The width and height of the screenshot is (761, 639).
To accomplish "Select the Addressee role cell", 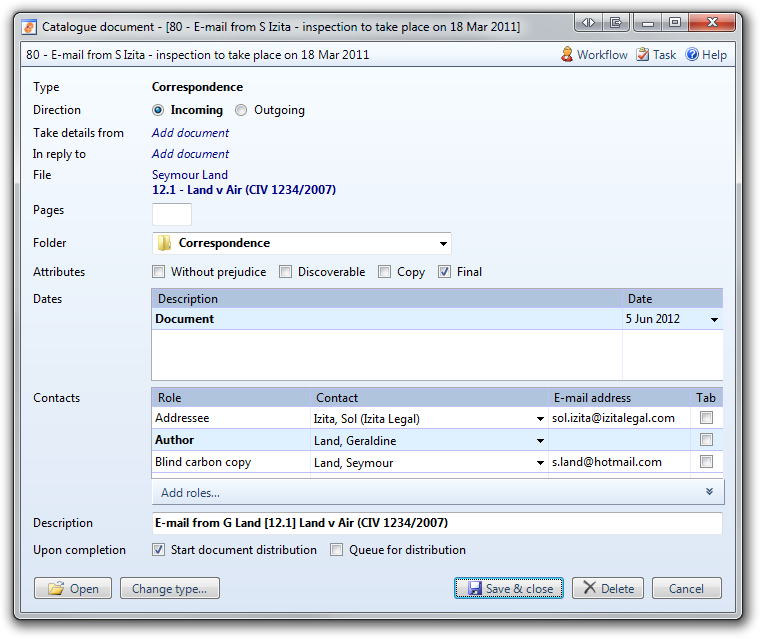I will [231, 418].
